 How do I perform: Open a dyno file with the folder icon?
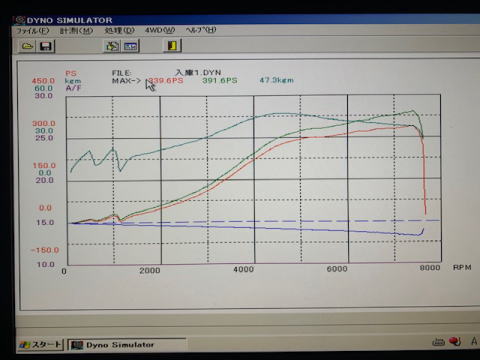[x=28, y=46]
